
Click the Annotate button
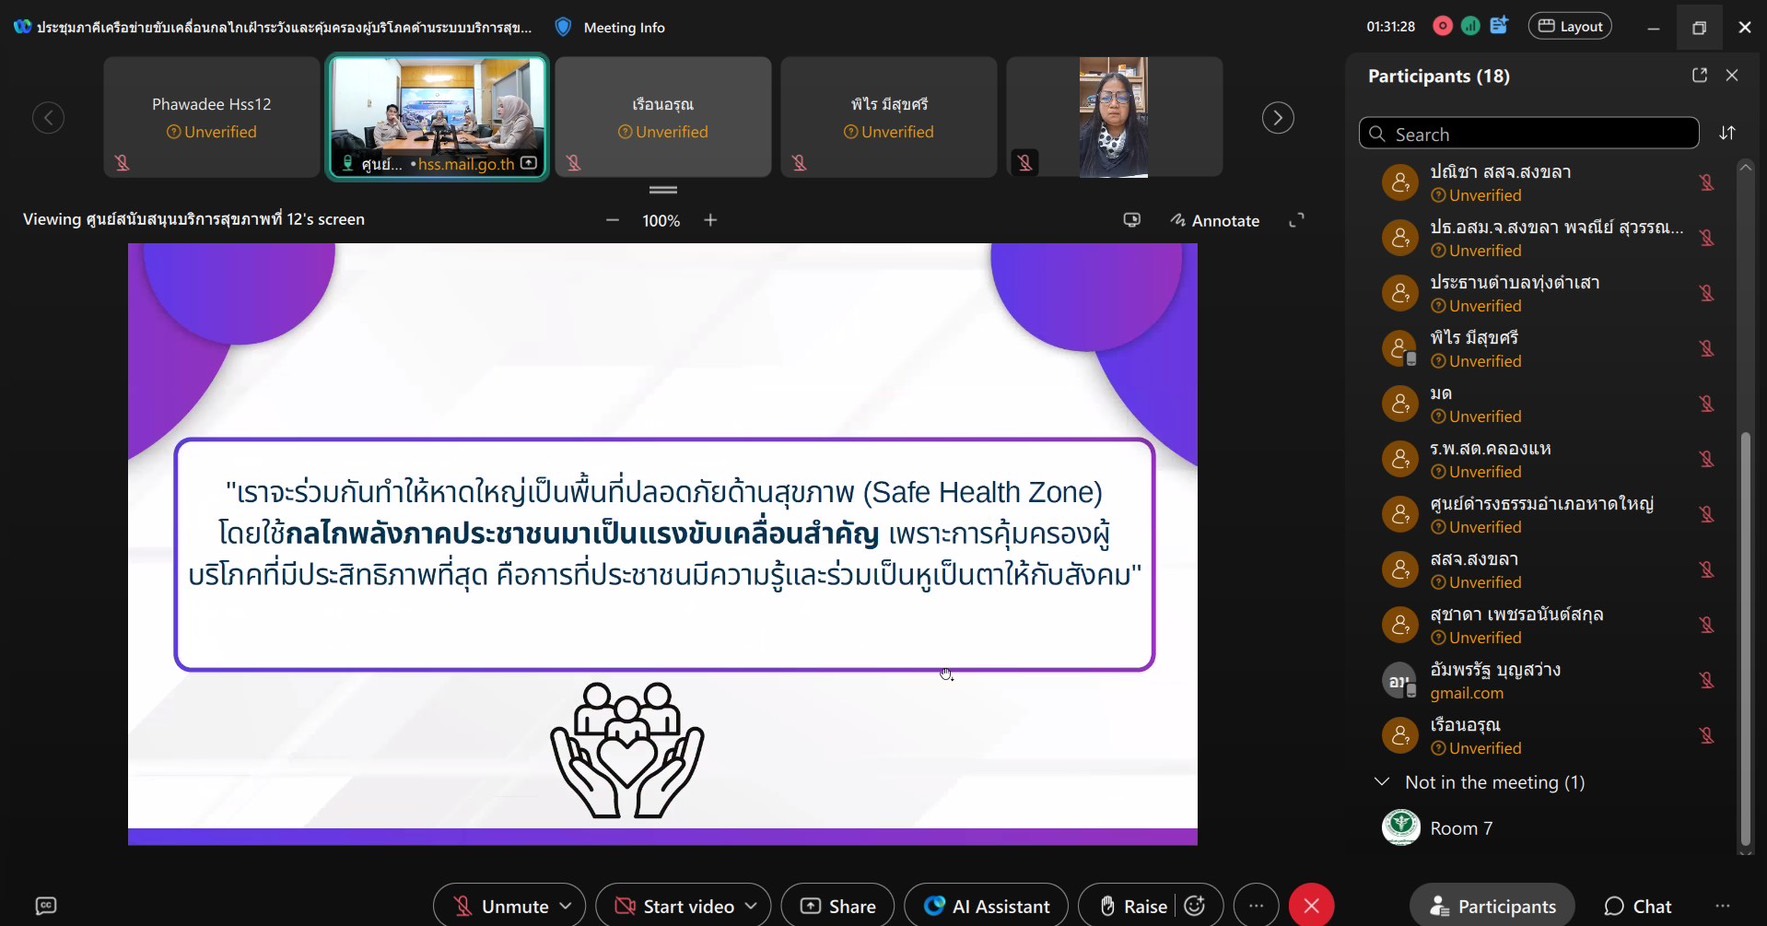1214,220
